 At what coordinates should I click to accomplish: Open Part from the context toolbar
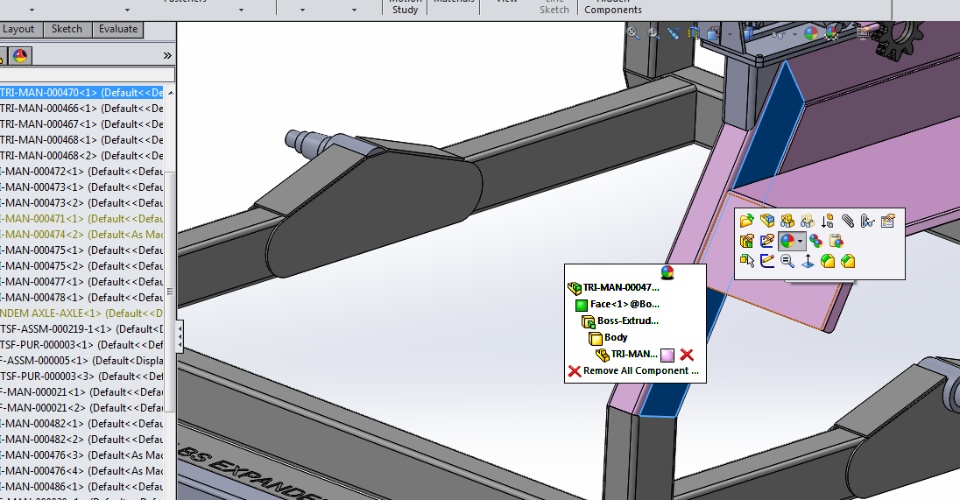746,221
